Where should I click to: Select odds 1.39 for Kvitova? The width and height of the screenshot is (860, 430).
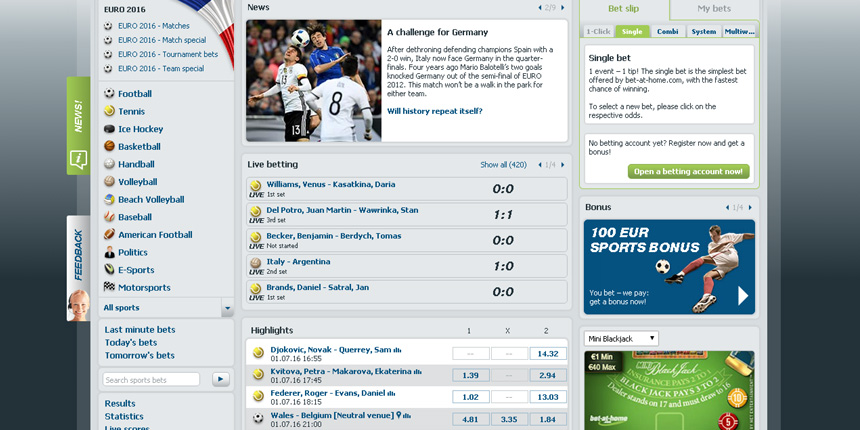click(x=471, y=375)
